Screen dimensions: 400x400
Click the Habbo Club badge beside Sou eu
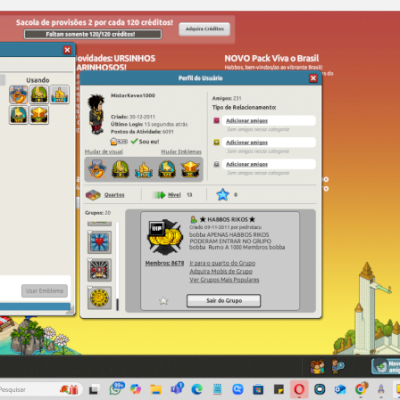point(119,142)
